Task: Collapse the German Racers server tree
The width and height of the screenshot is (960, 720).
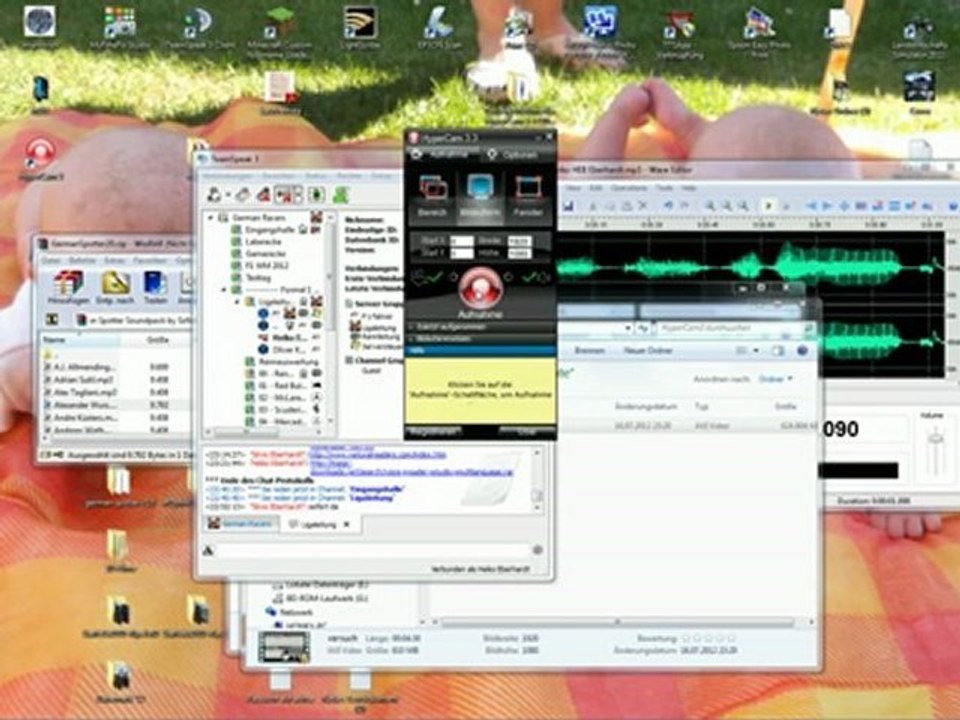Action: (x=211, y=218)
